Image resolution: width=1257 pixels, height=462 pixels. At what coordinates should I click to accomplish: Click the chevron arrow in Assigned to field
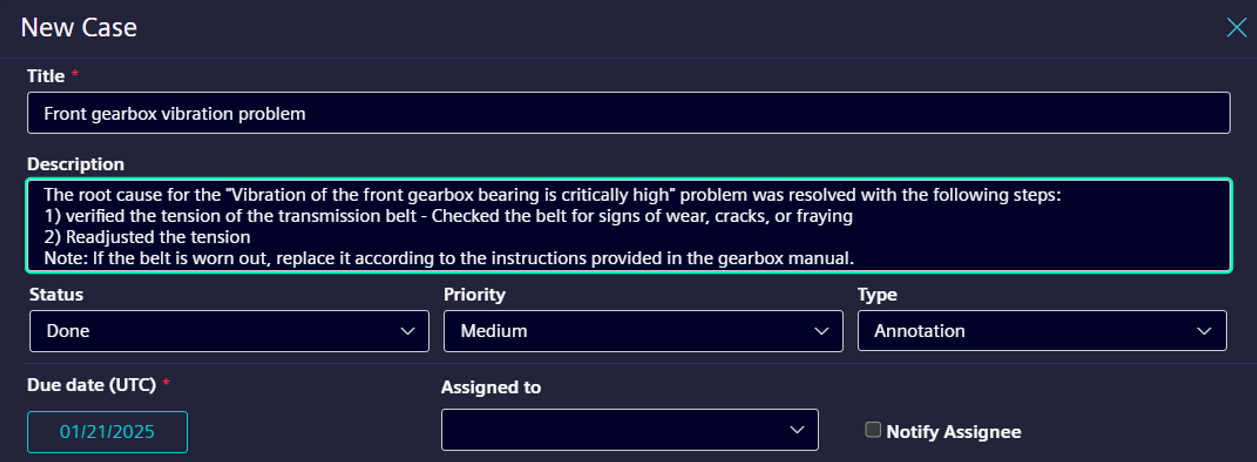(797, 430)
